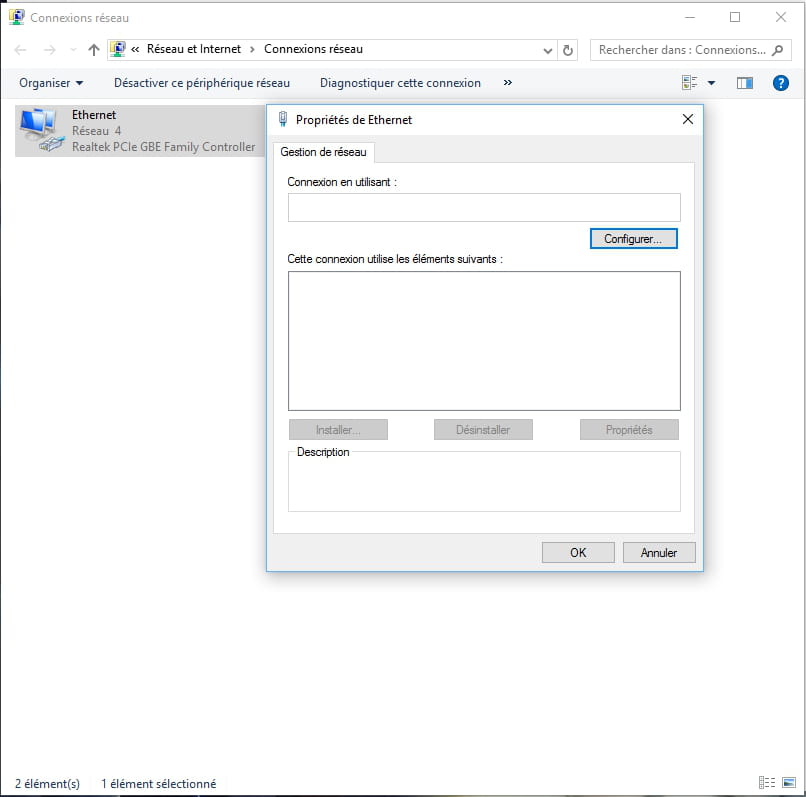Open the submenu arrow after Réseau et Internet
The height and width of the screenshot is (797, 806).
coord(252,49)
